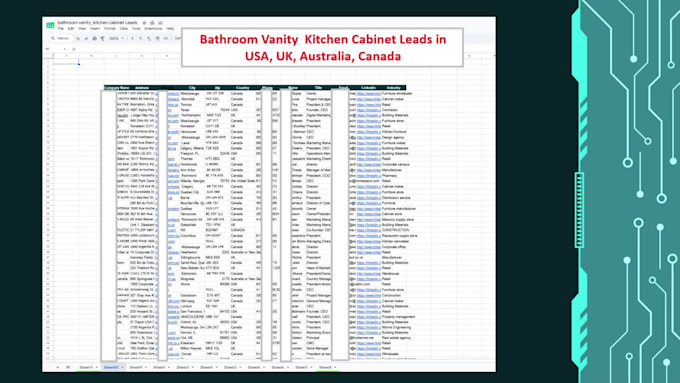Viewport: 680px width, 383px height.
Task: Apply percent format from the toolbar
Action: (141, 38)
